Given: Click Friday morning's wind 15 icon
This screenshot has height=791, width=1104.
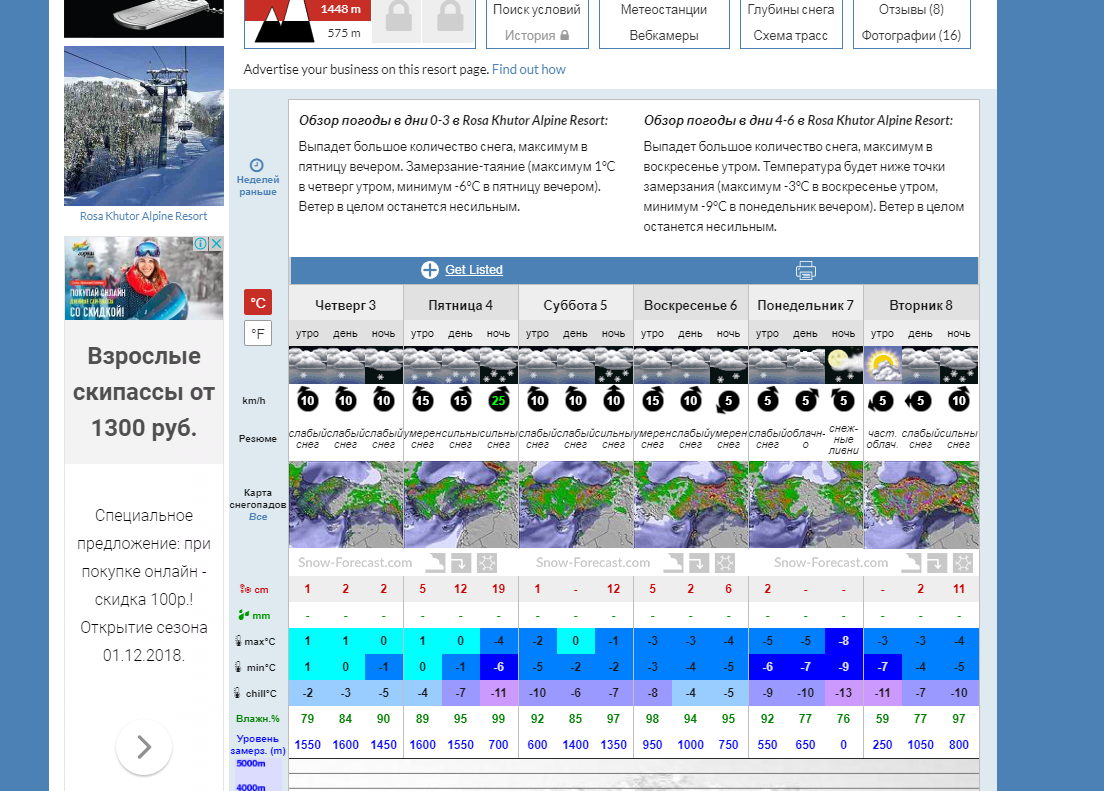Looking at the screenshot, I should point(422,400).
